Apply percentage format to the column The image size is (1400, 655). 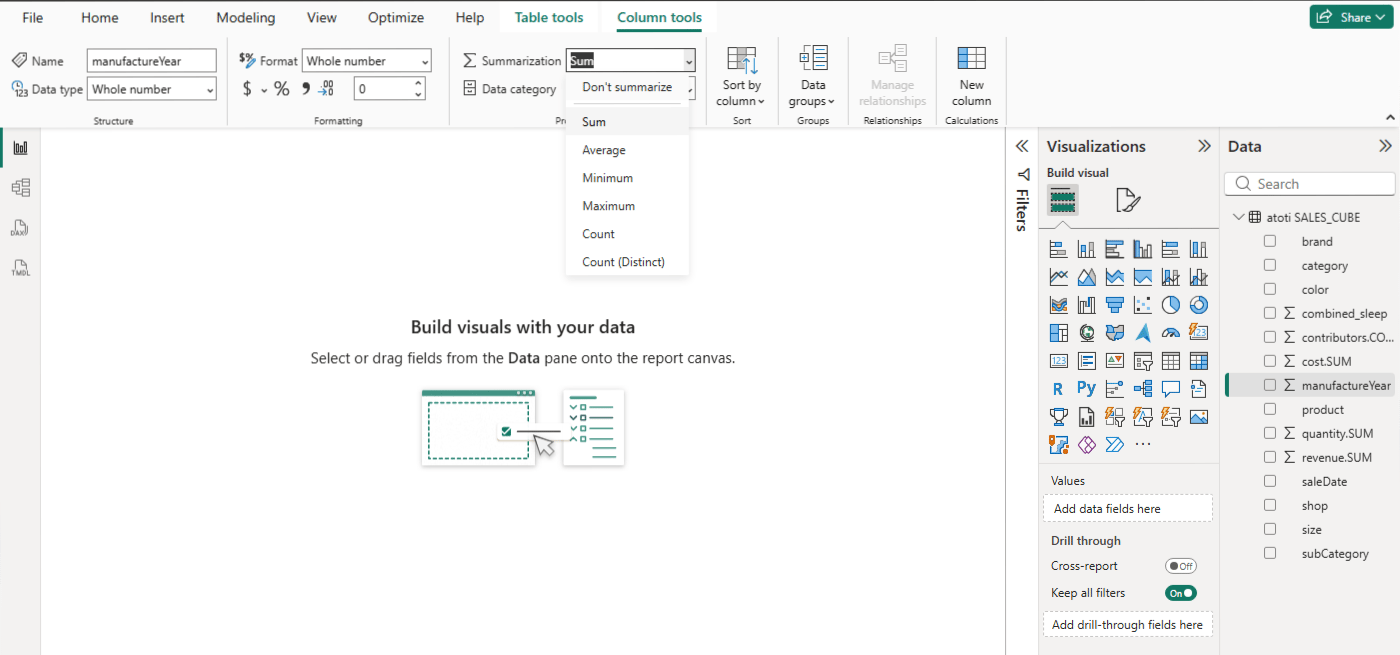(282, 89)
